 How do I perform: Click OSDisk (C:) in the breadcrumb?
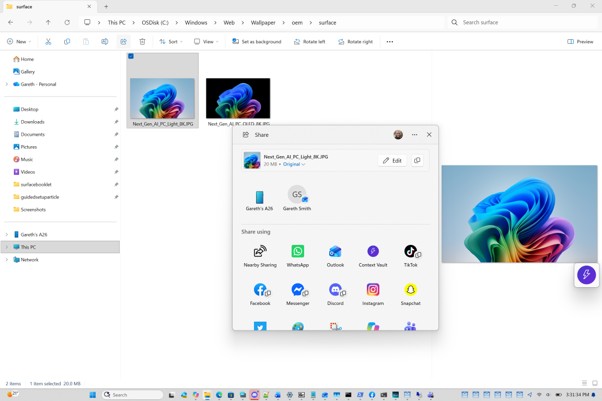155,23
